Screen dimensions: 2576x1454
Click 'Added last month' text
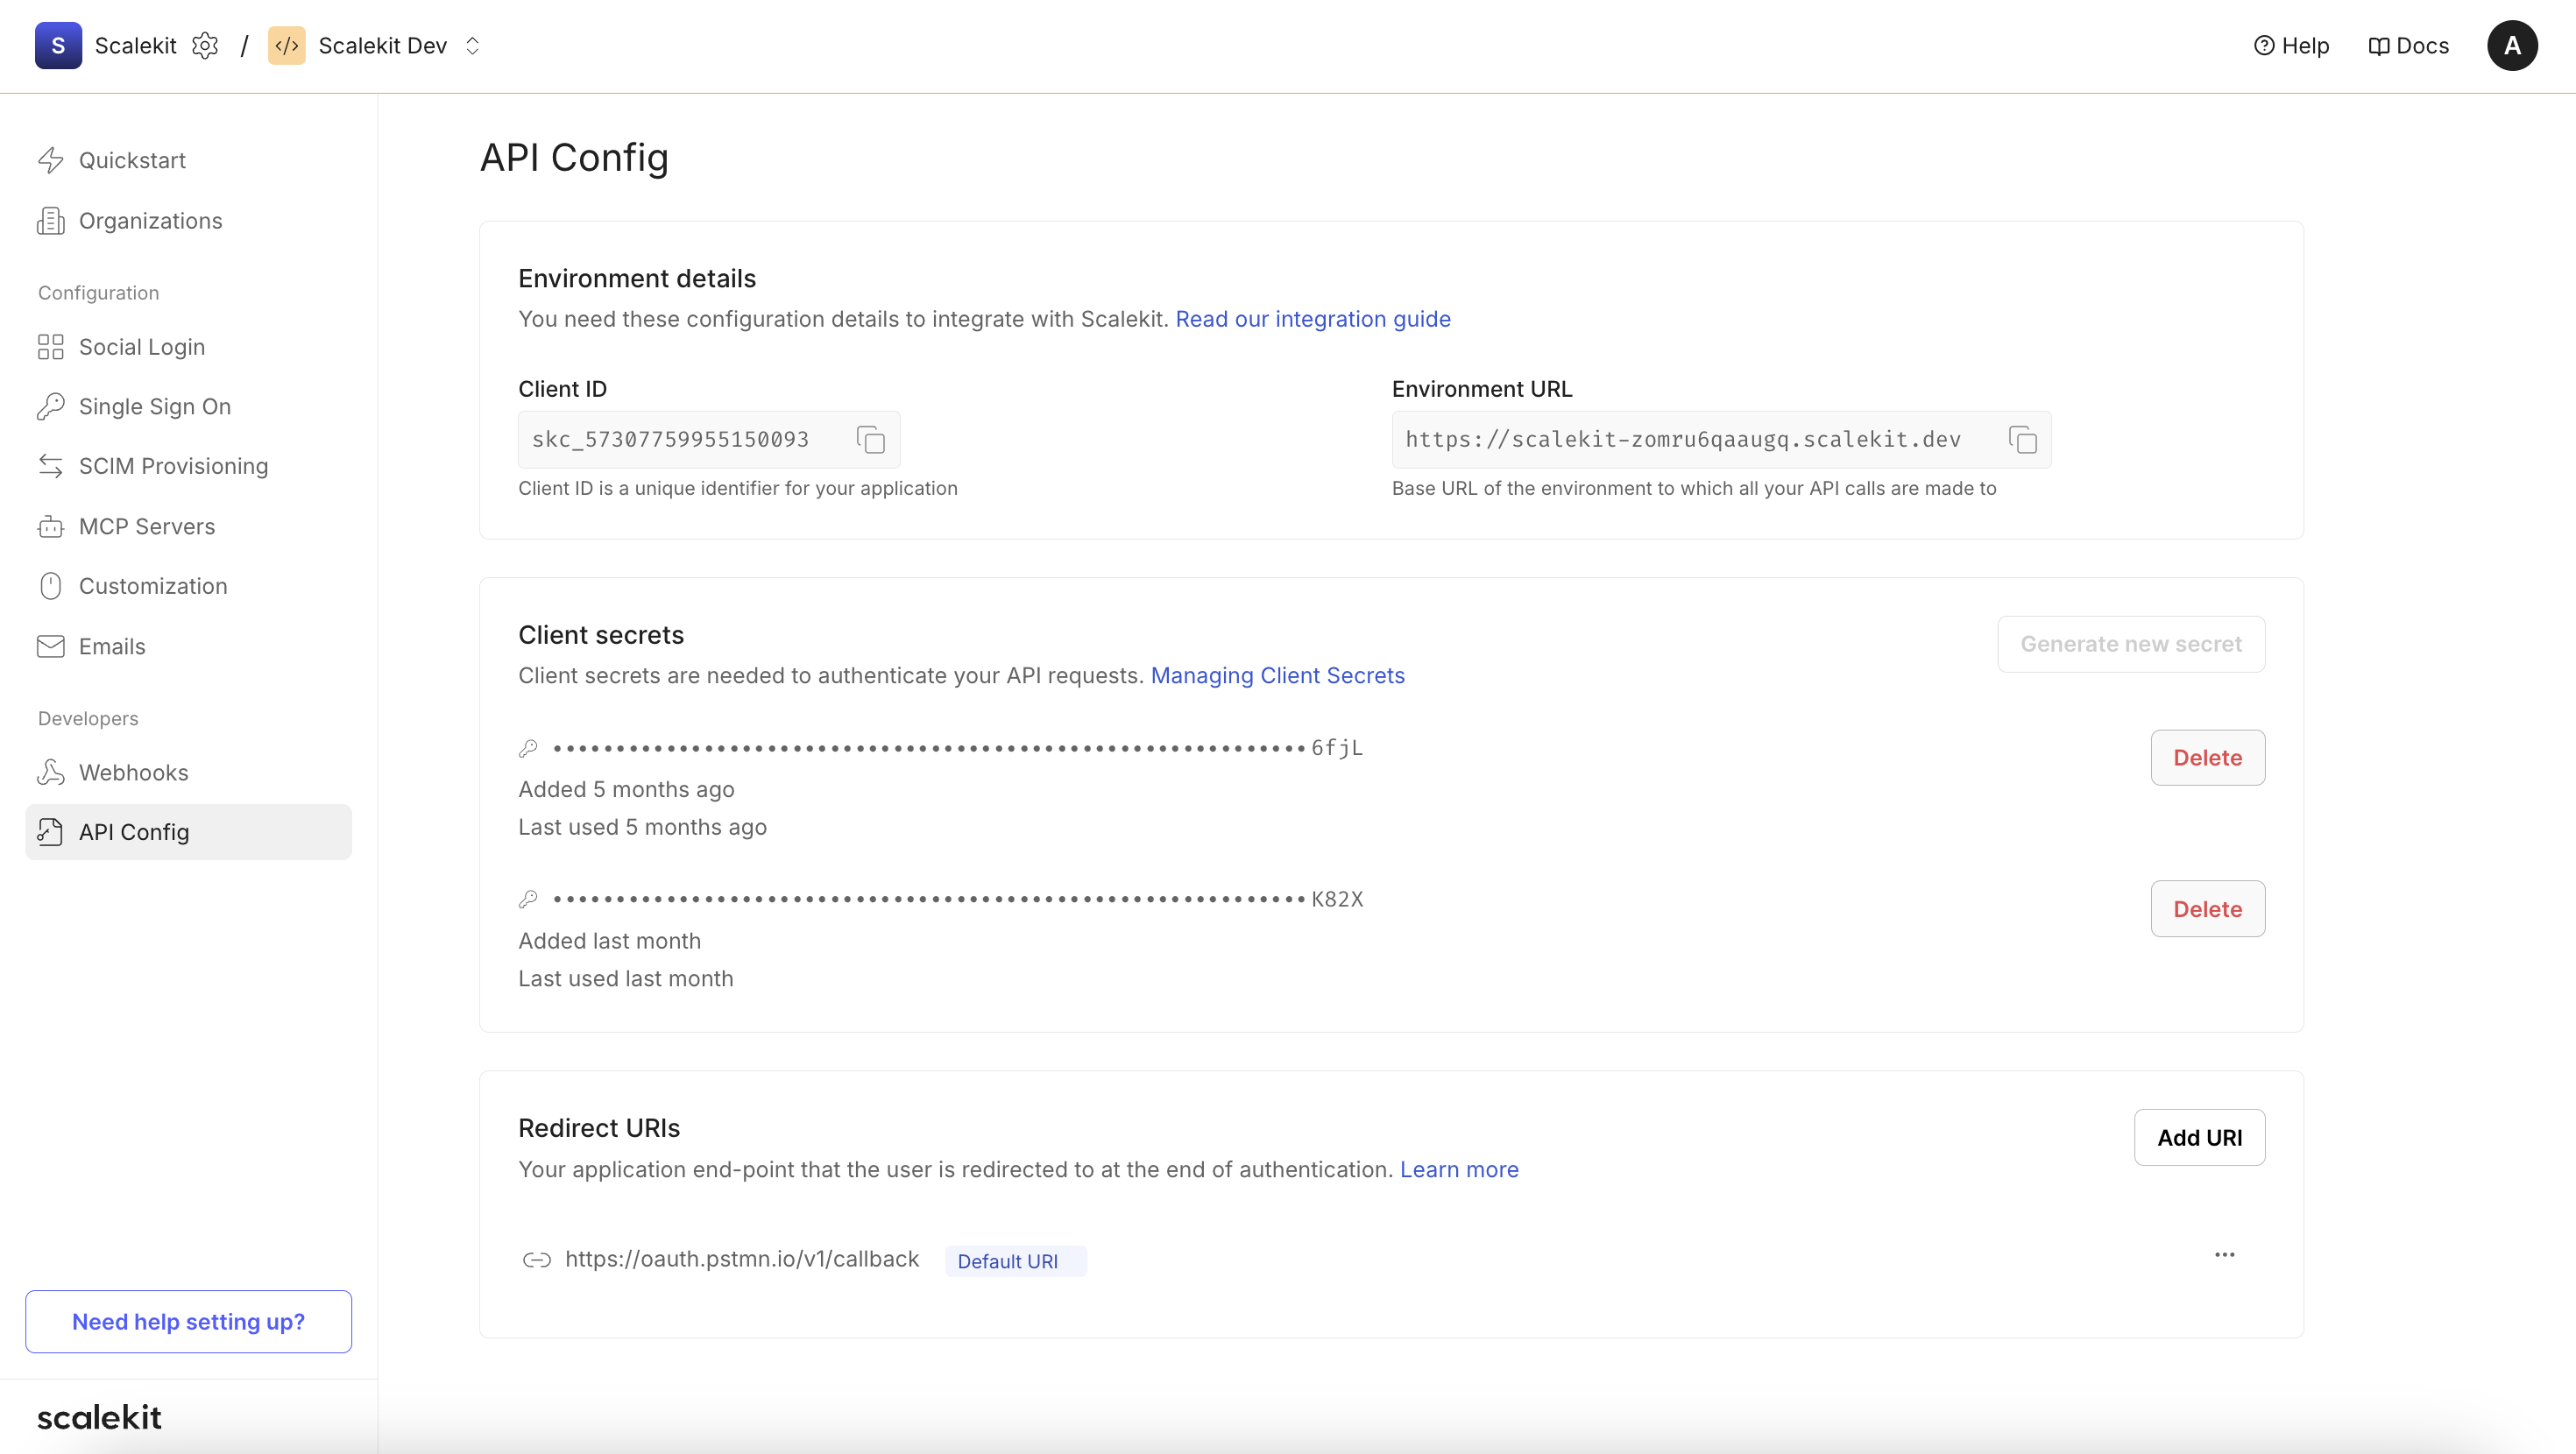609,942
